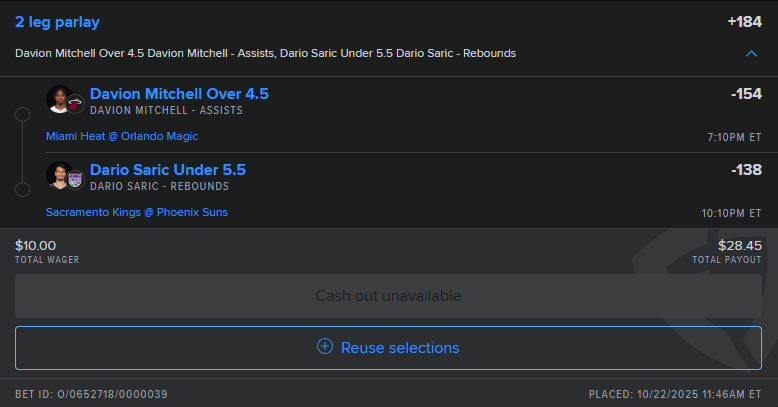
Task: Click the Dario Saric leg status circle
Action: click(22, 190)
